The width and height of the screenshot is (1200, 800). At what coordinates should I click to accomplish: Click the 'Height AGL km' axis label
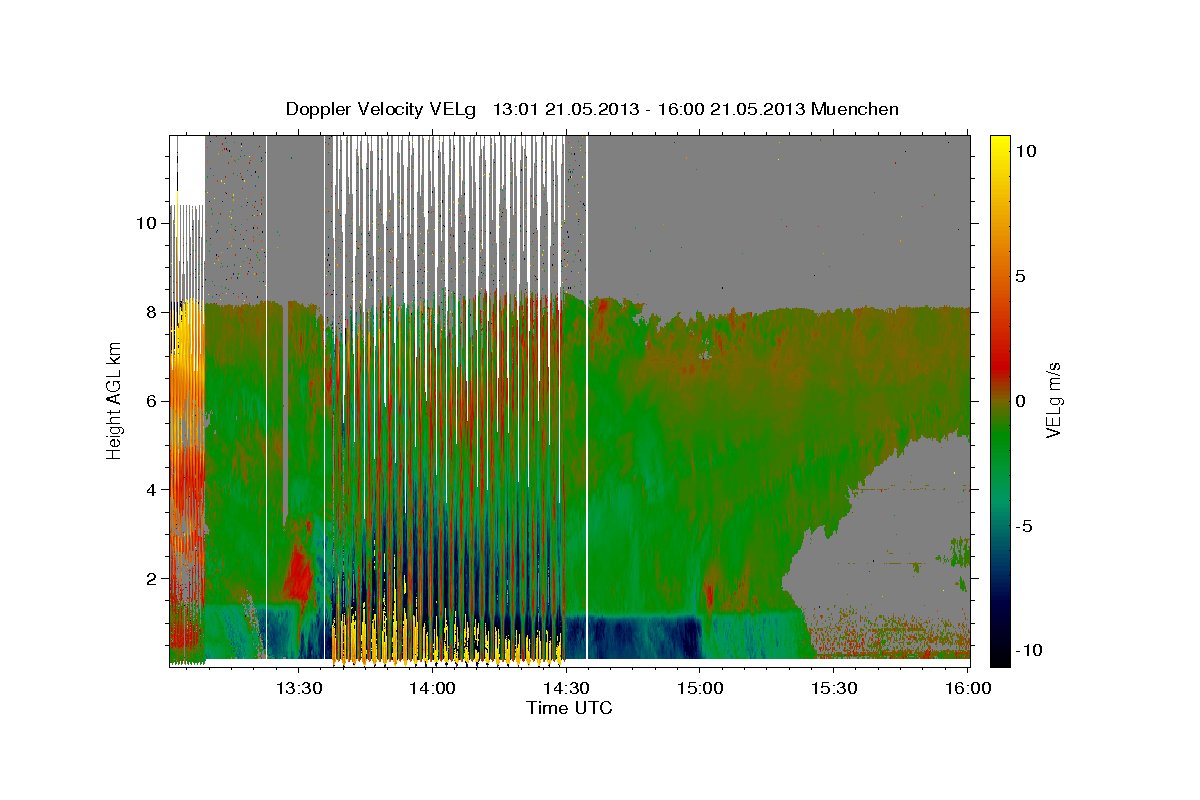tap(115, 400)
